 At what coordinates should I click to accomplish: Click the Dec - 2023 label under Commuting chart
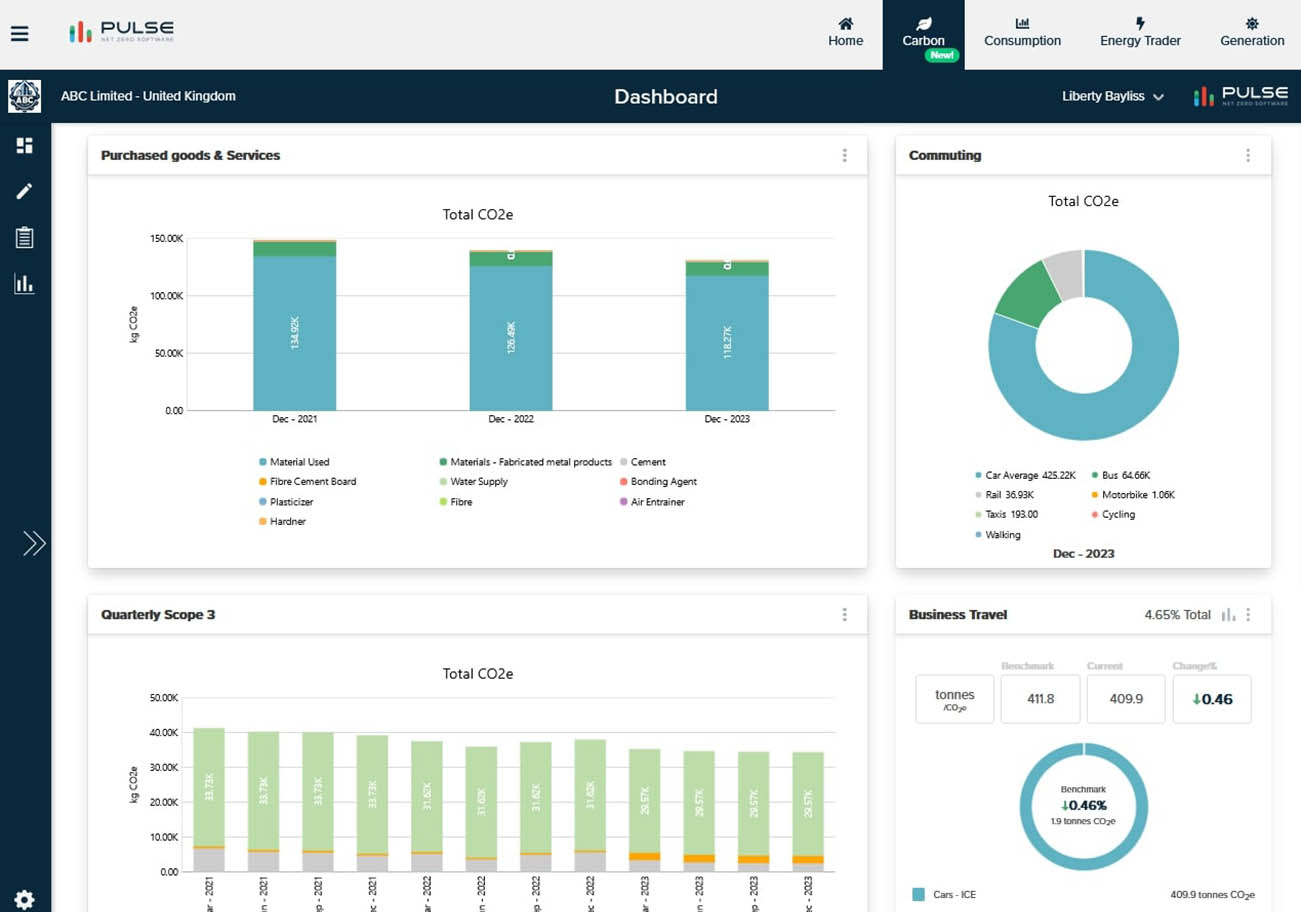point(1084,553)
